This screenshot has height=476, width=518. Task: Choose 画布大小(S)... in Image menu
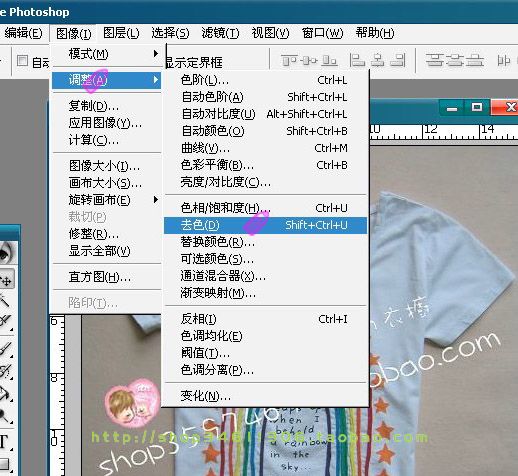(x=107, y=183)
